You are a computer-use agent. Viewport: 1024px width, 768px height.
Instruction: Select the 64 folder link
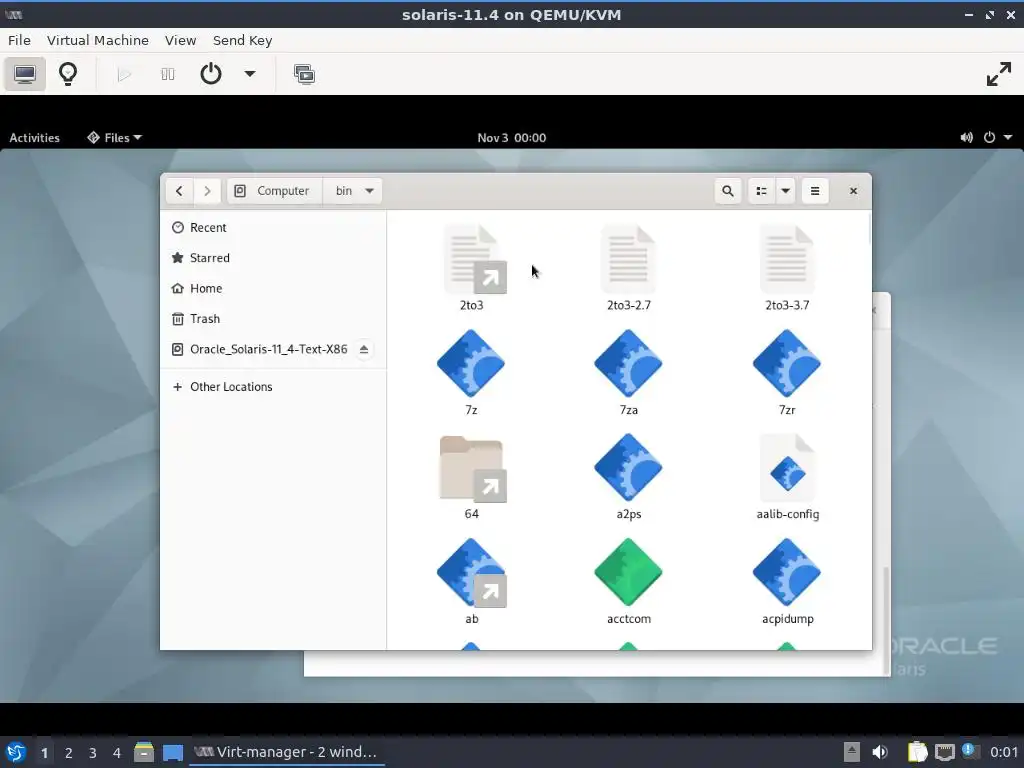pyautogui.click(x=472, y=477)
